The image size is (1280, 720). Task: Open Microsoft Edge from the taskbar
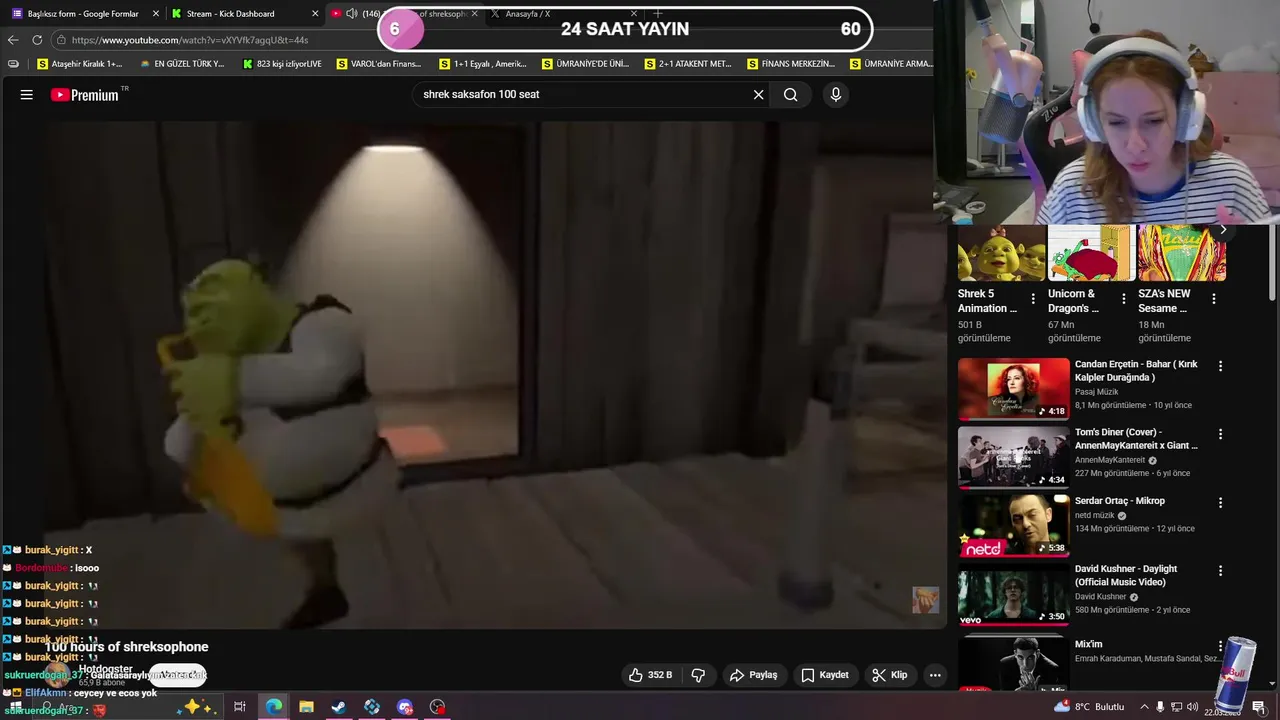pyautogui.click(x=273, y=707)
